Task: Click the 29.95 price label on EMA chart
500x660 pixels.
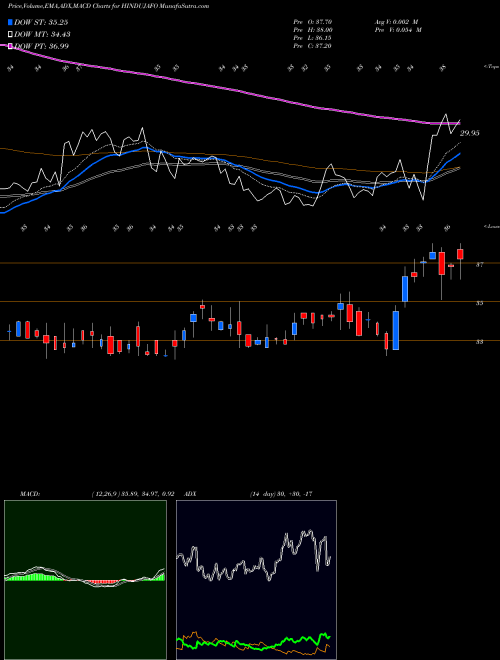Action: click(x=469, y=133)
